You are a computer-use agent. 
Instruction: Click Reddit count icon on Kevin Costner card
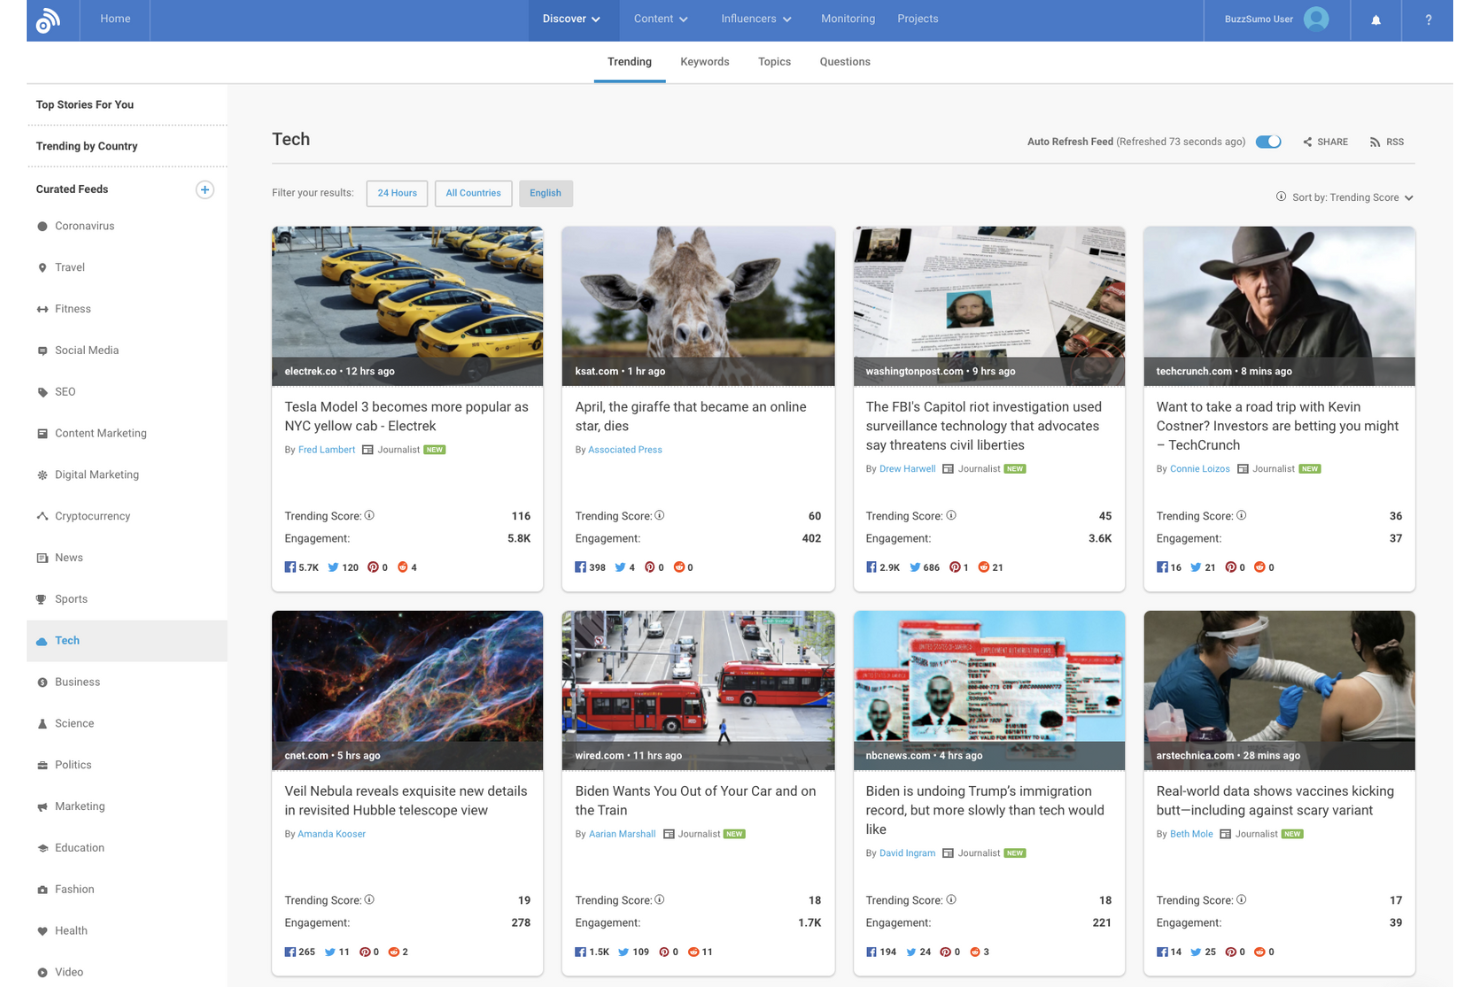pyautogui.click(x=1260, y=567)
